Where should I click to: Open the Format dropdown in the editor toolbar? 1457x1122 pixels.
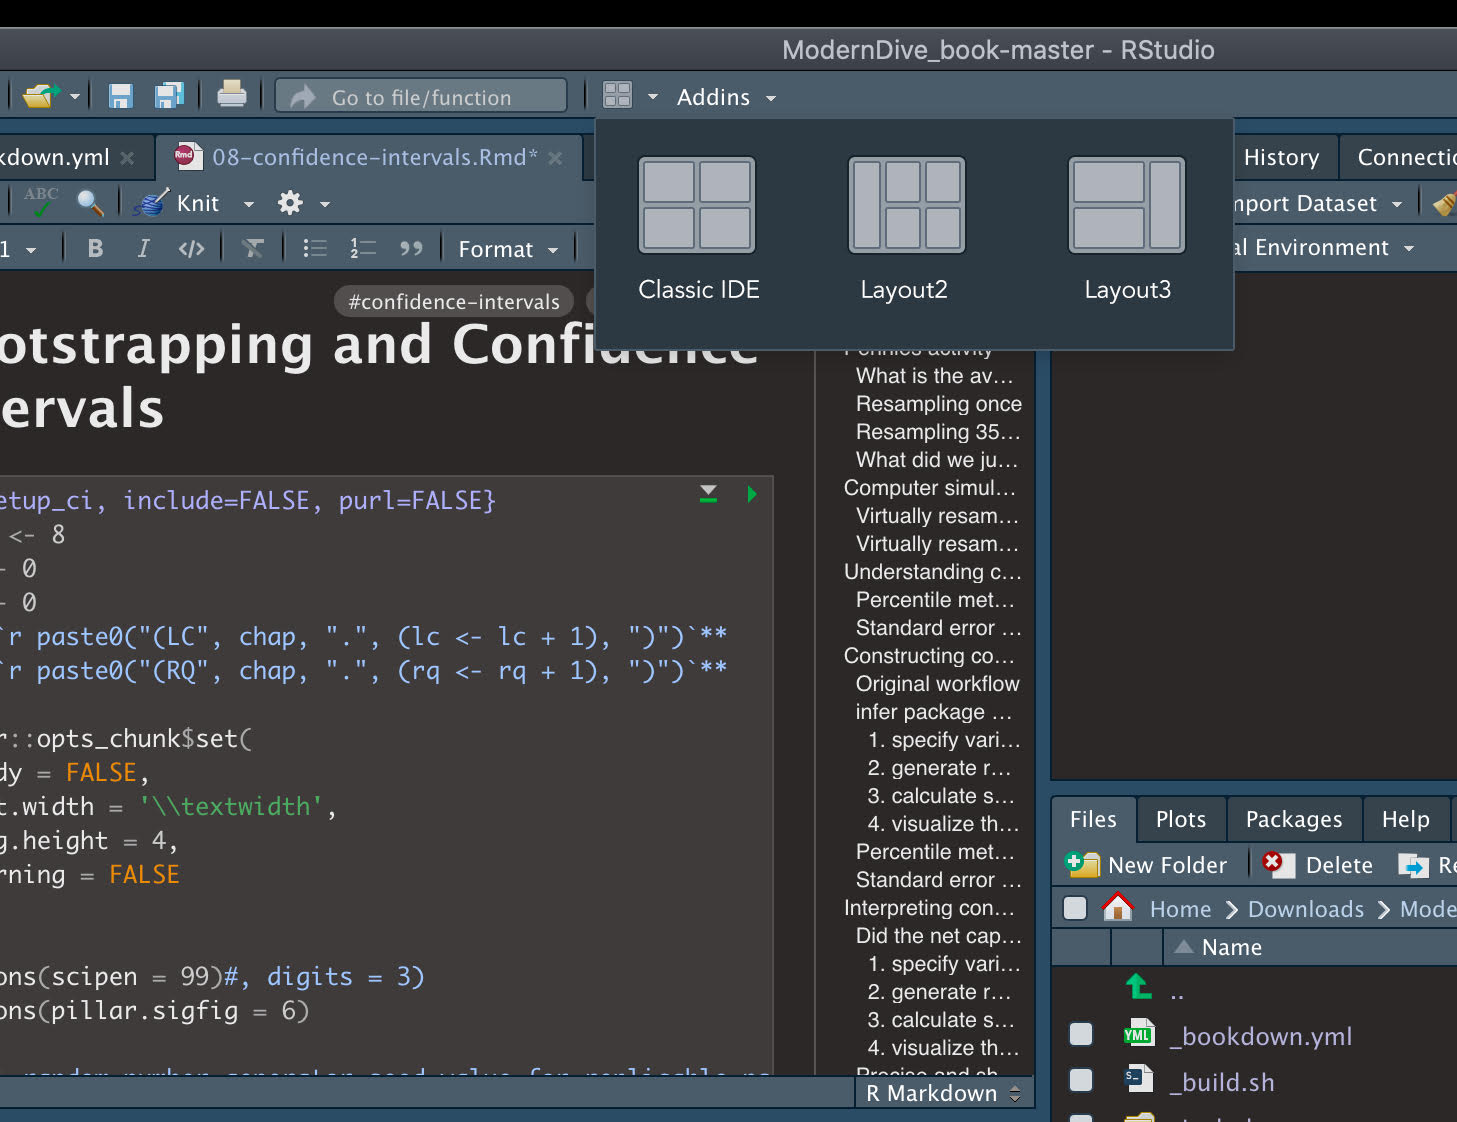click(x=506, y=248)
